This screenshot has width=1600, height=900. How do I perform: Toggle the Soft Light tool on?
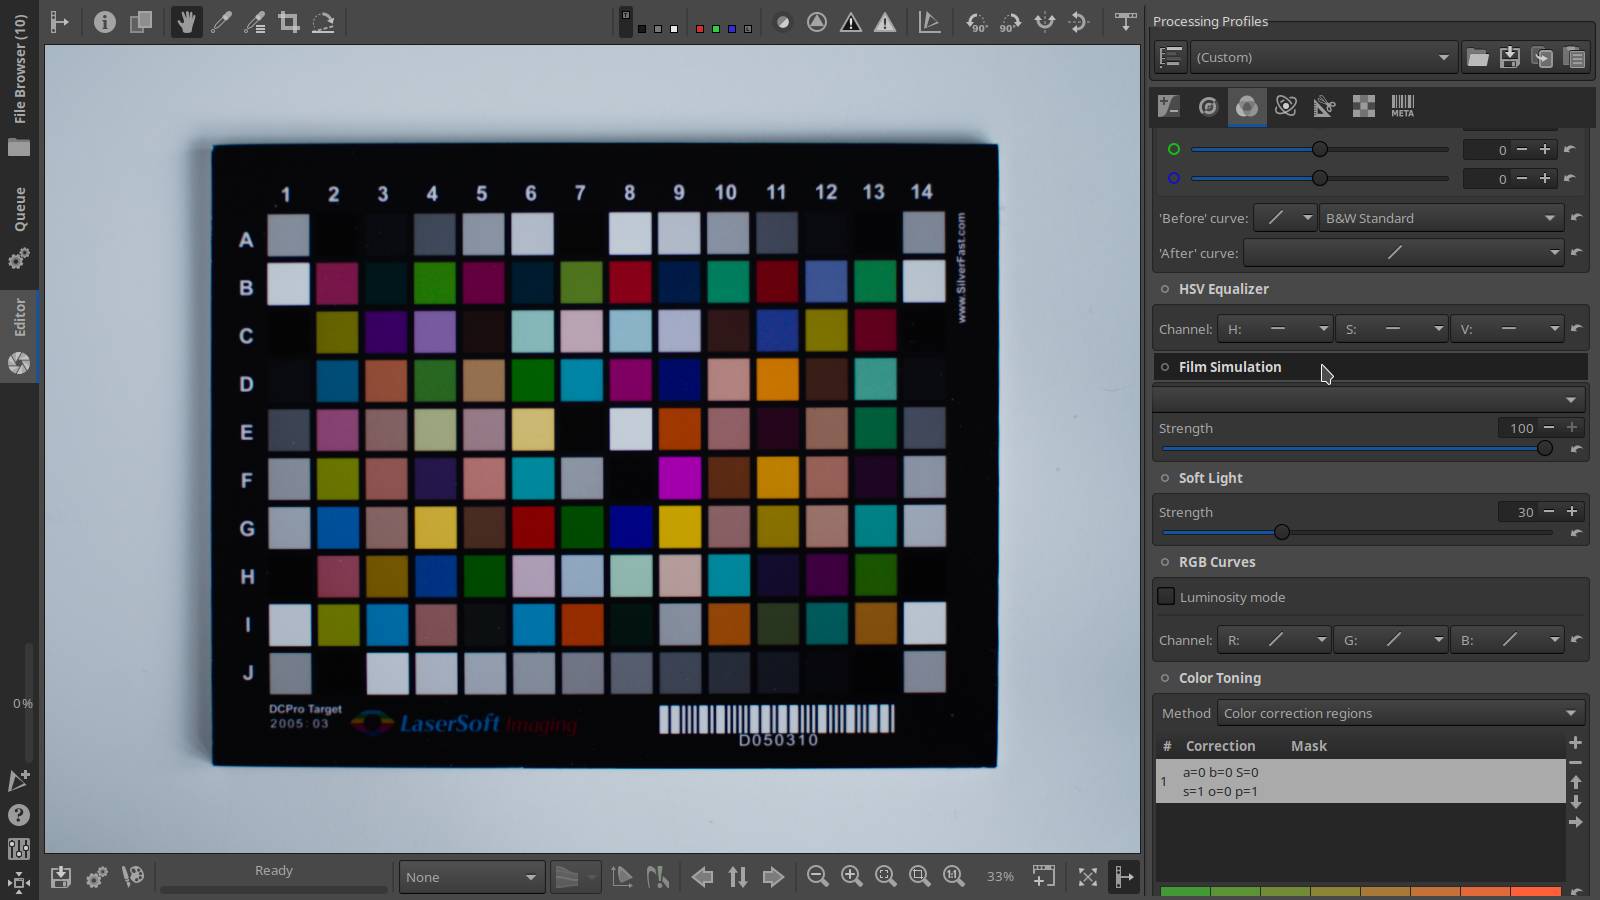1165,478
